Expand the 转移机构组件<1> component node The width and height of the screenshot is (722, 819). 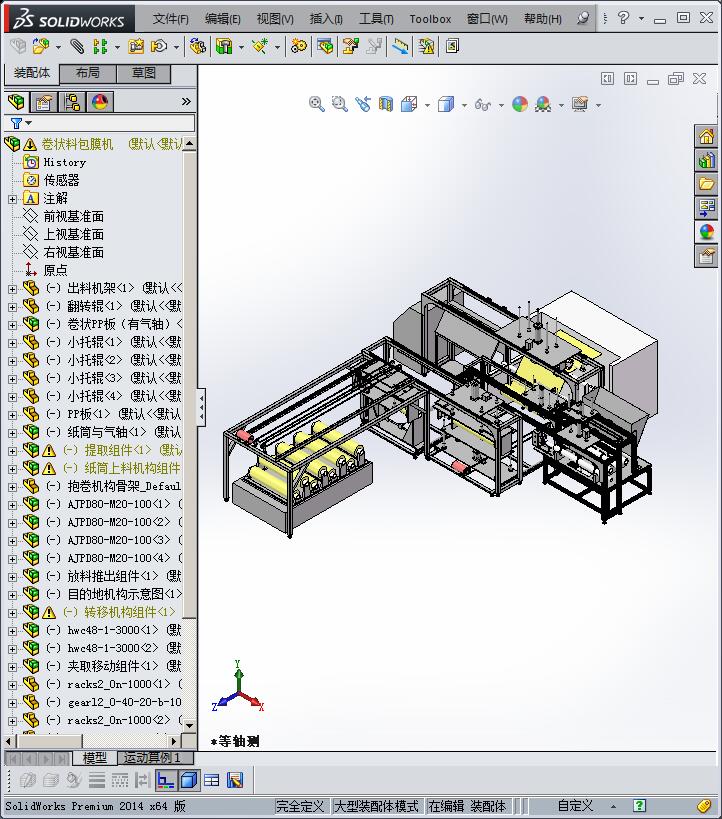13,613
